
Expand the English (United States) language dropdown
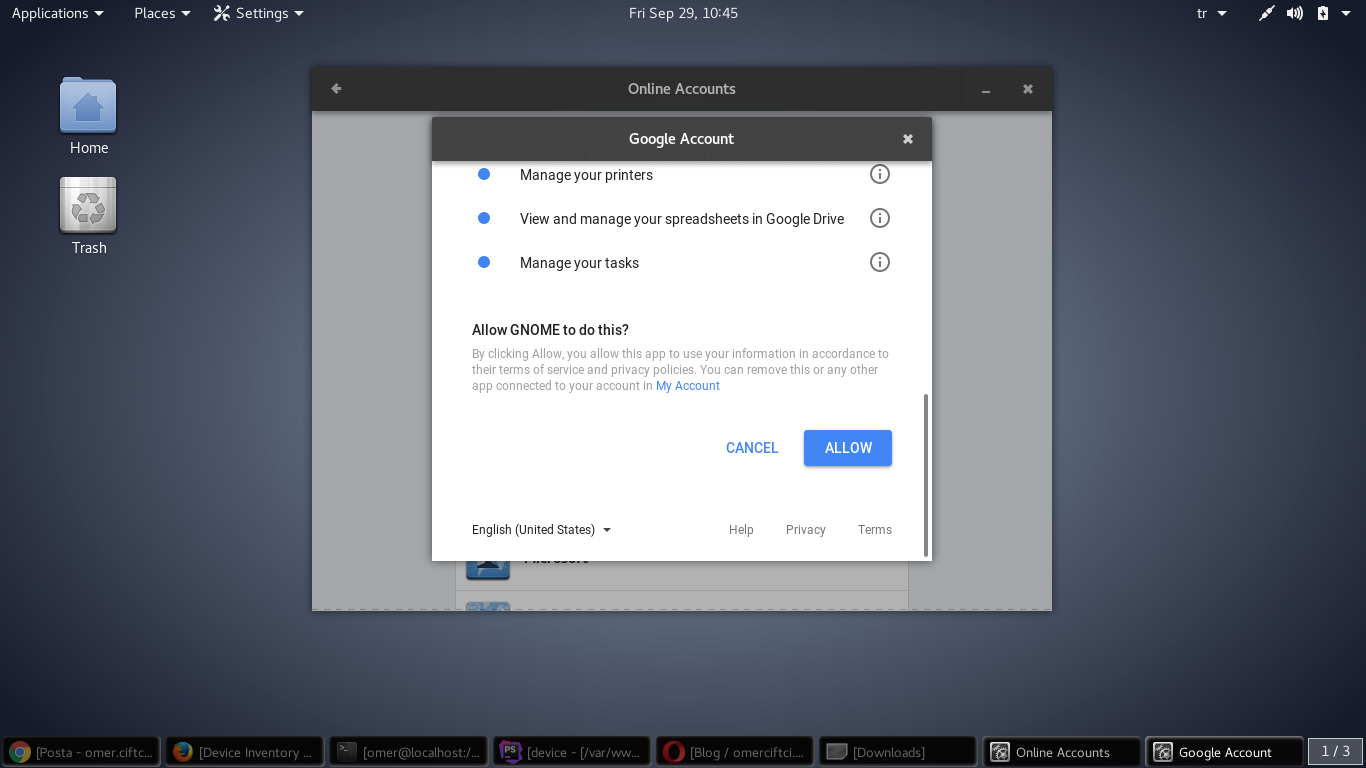[x=541, y=530]
